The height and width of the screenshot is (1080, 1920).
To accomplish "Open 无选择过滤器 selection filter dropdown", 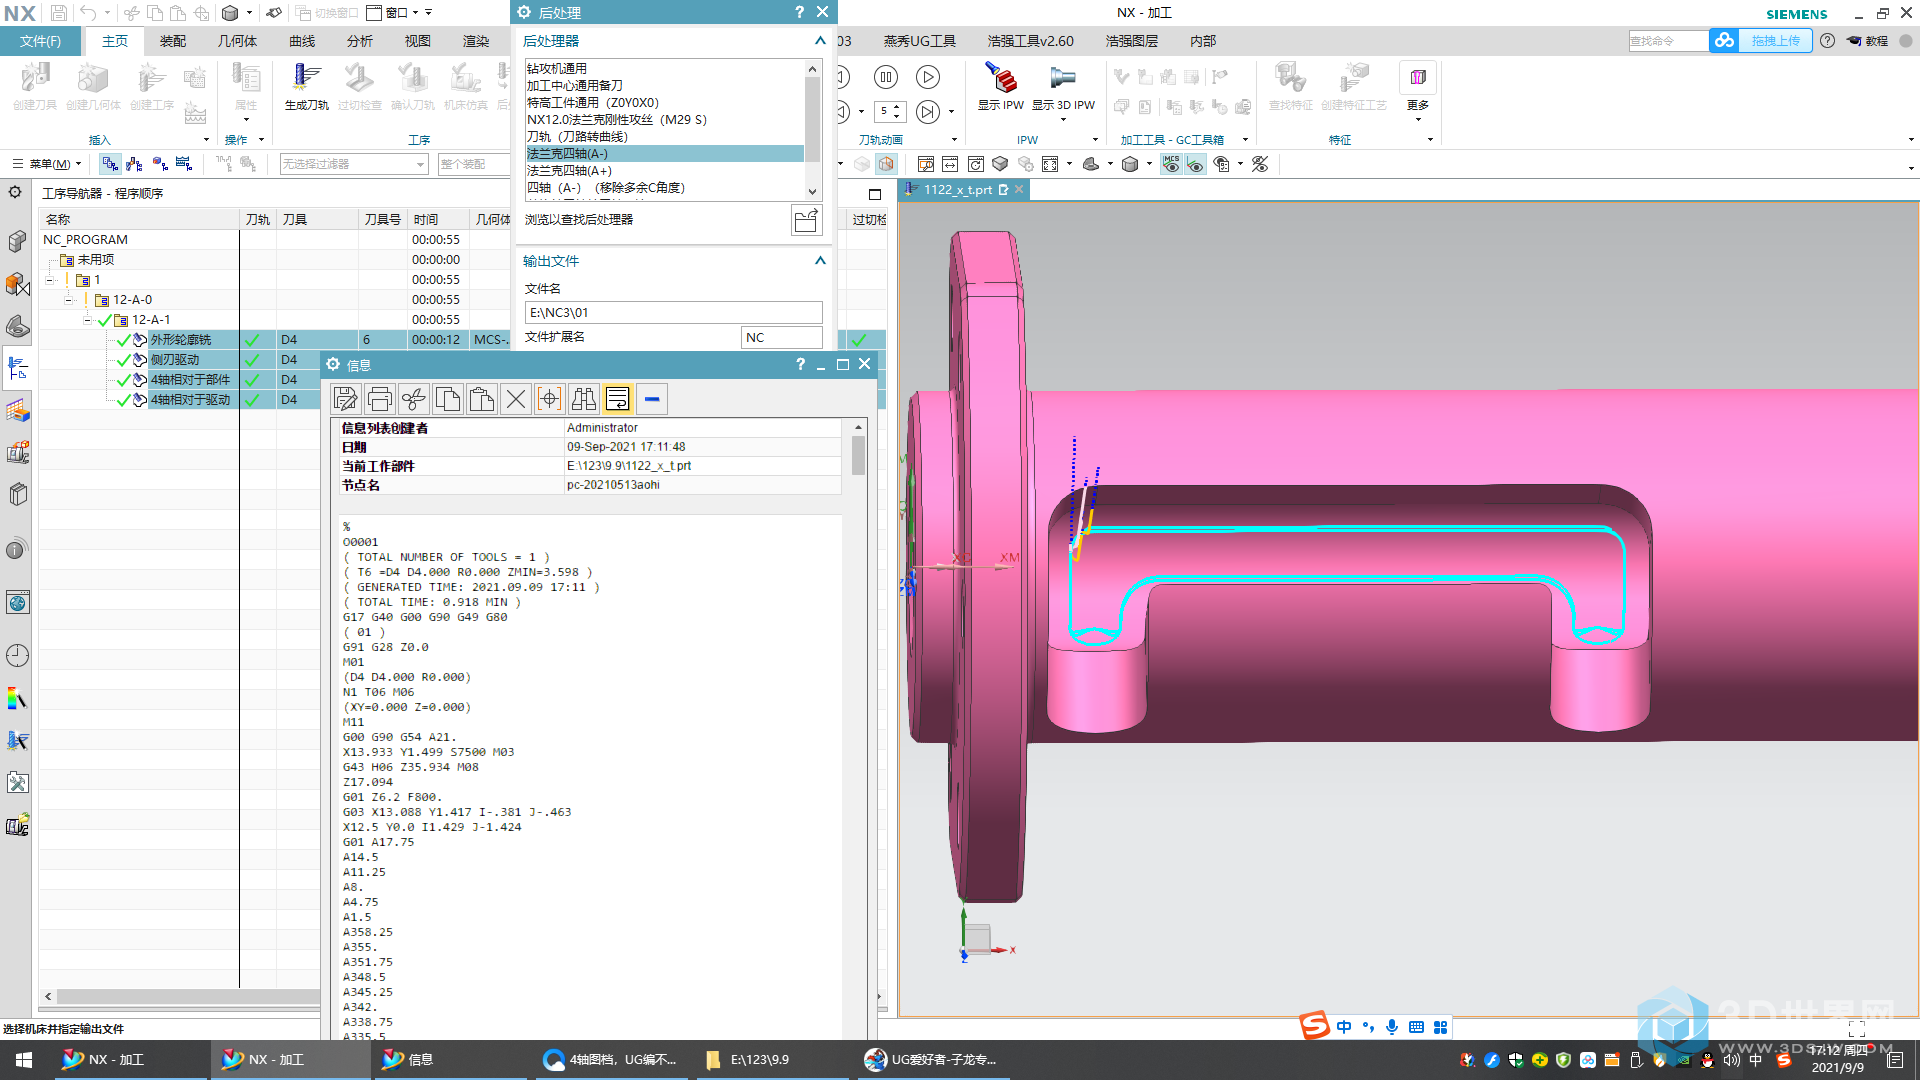I will coord(354,164).
